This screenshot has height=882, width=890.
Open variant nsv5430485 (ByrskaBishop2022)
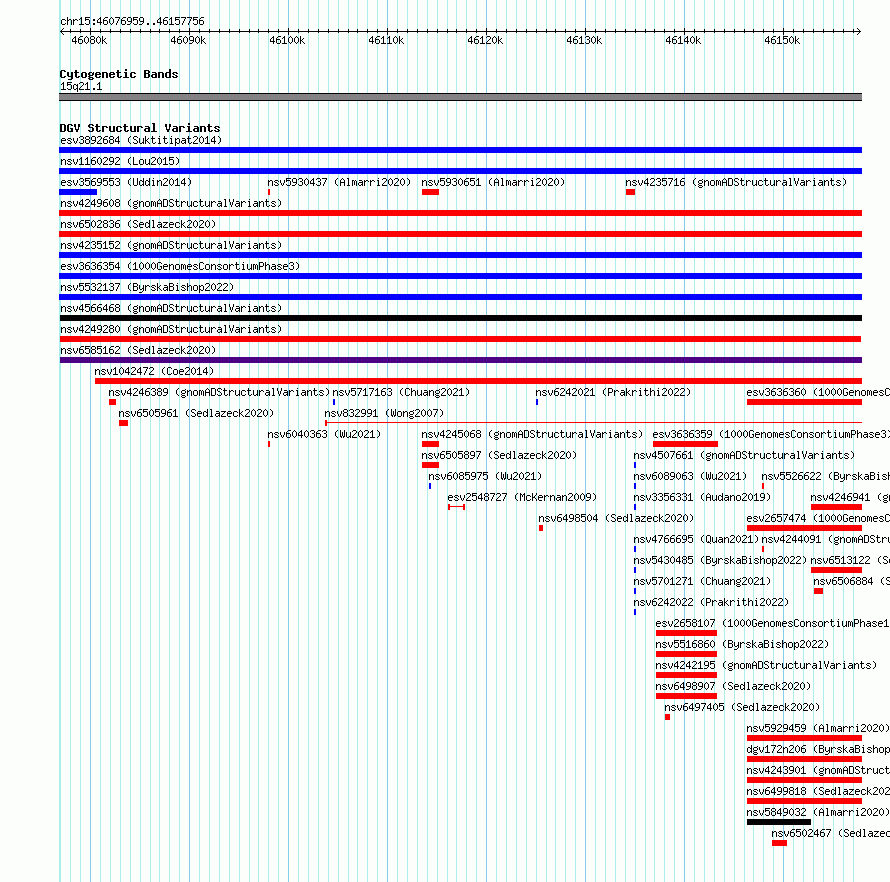[720, 560]
